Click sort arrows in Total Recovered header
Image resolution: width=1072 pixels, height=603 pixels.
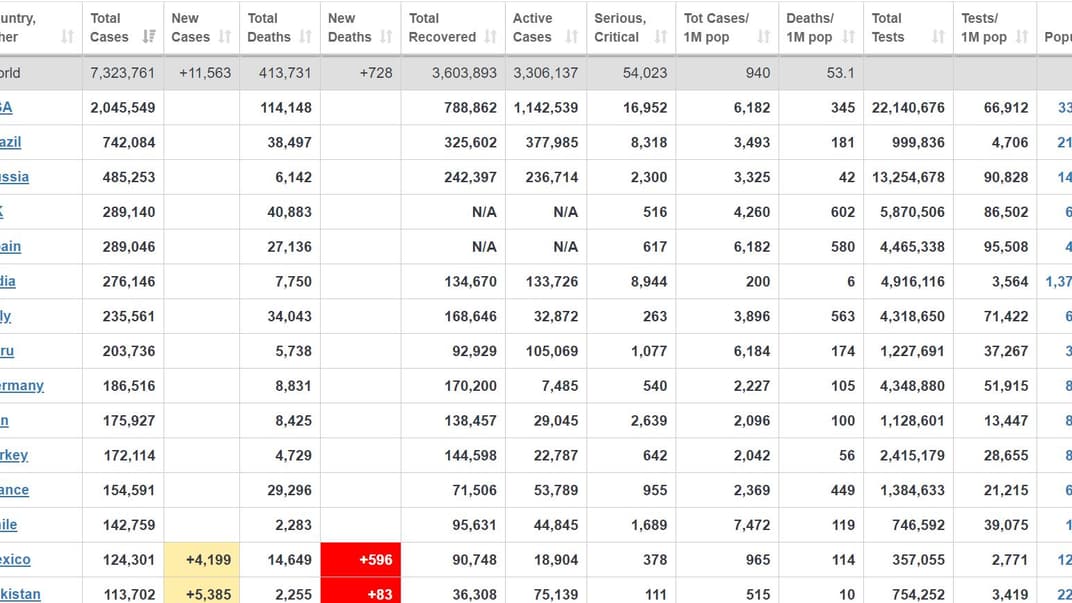point(490,37)
